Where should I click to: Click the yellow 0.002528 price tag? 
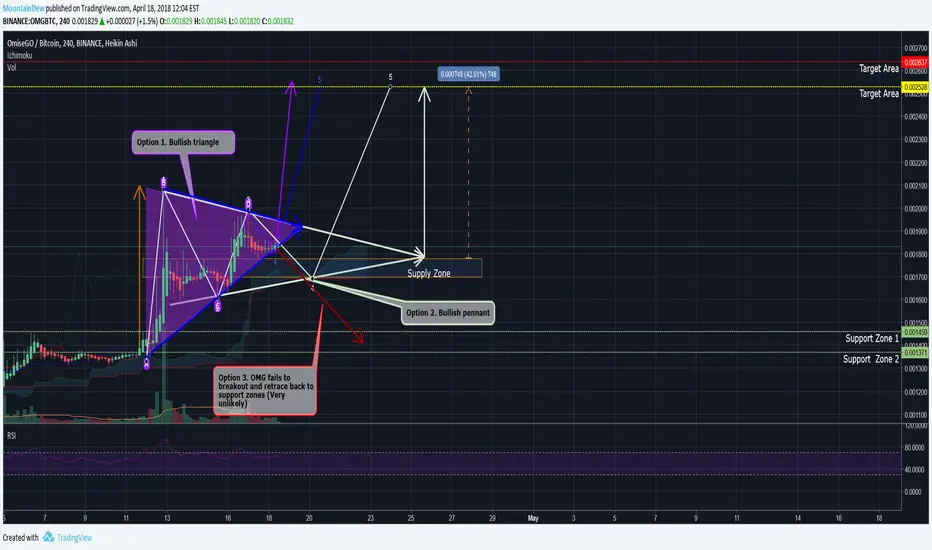click(915, 87)
